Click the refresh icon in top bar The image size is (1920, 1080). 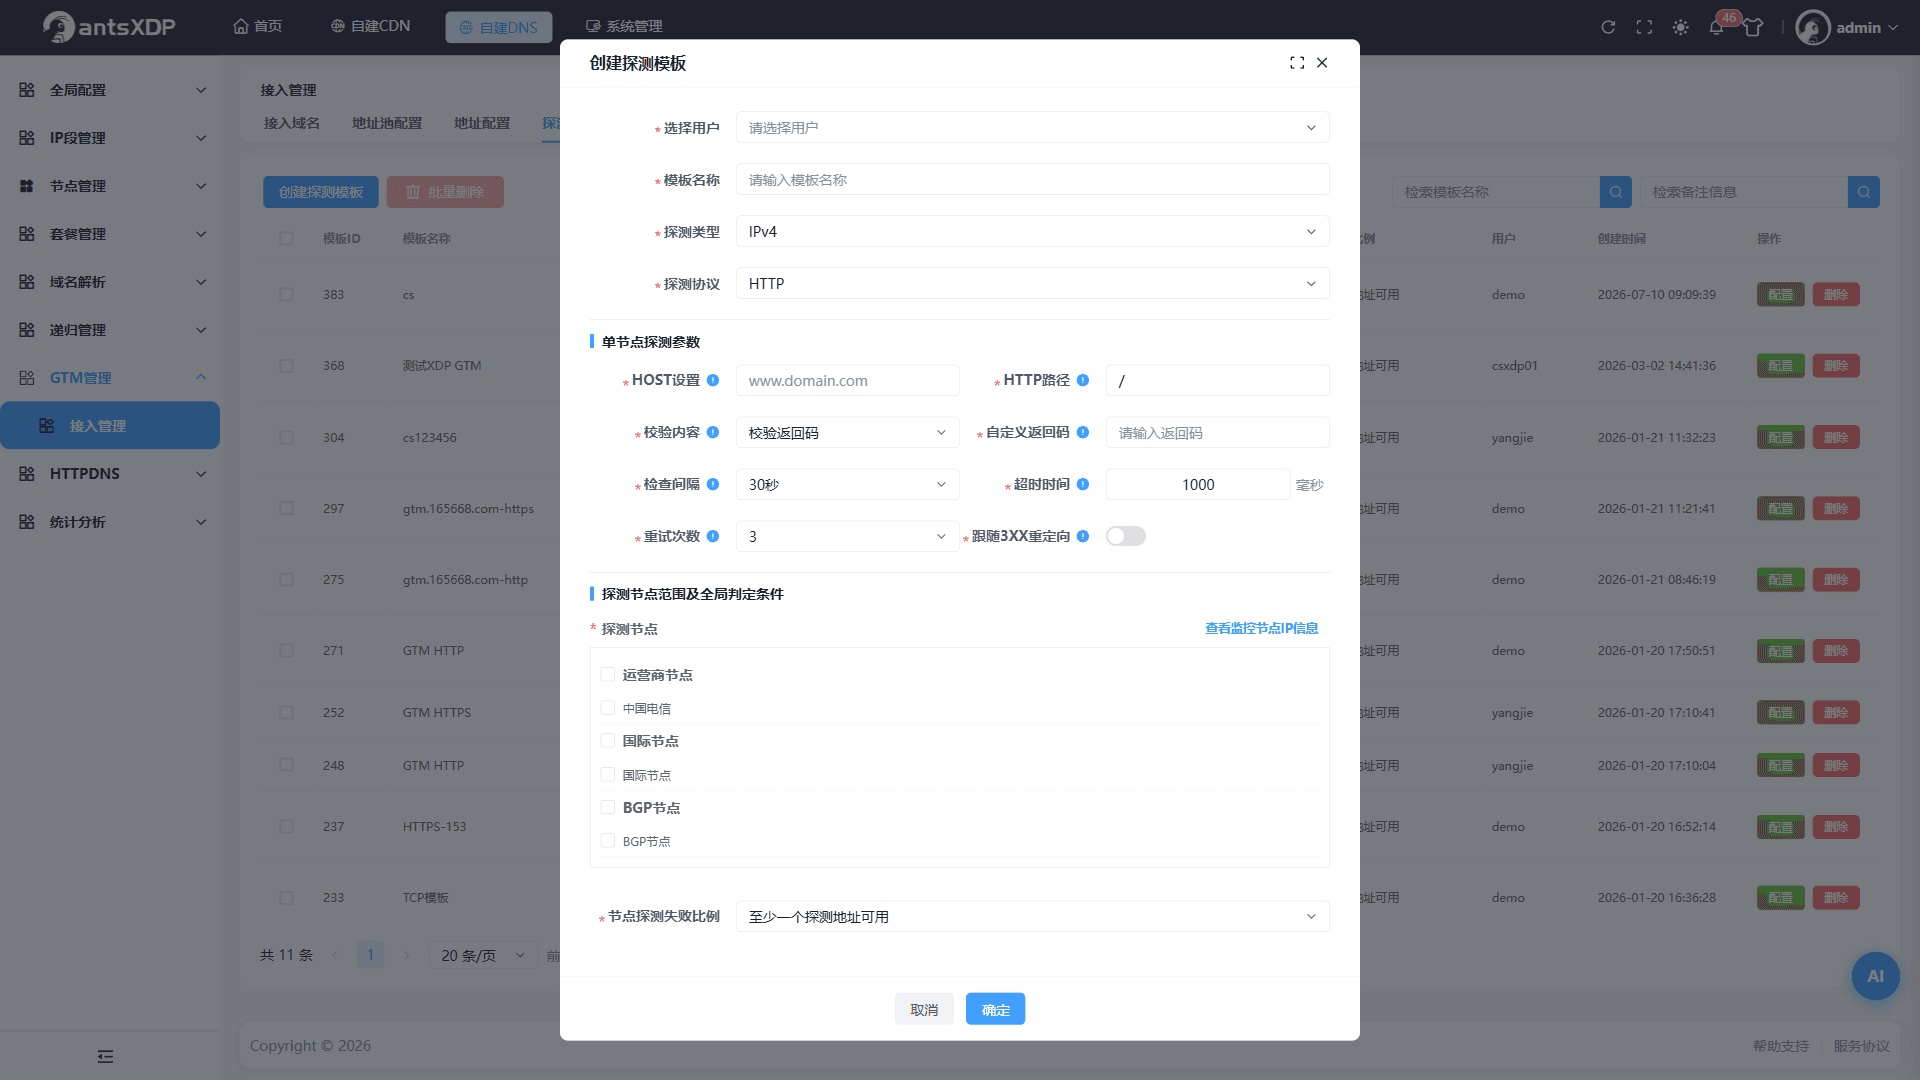pyautogui.click(x=1608, y=27)
